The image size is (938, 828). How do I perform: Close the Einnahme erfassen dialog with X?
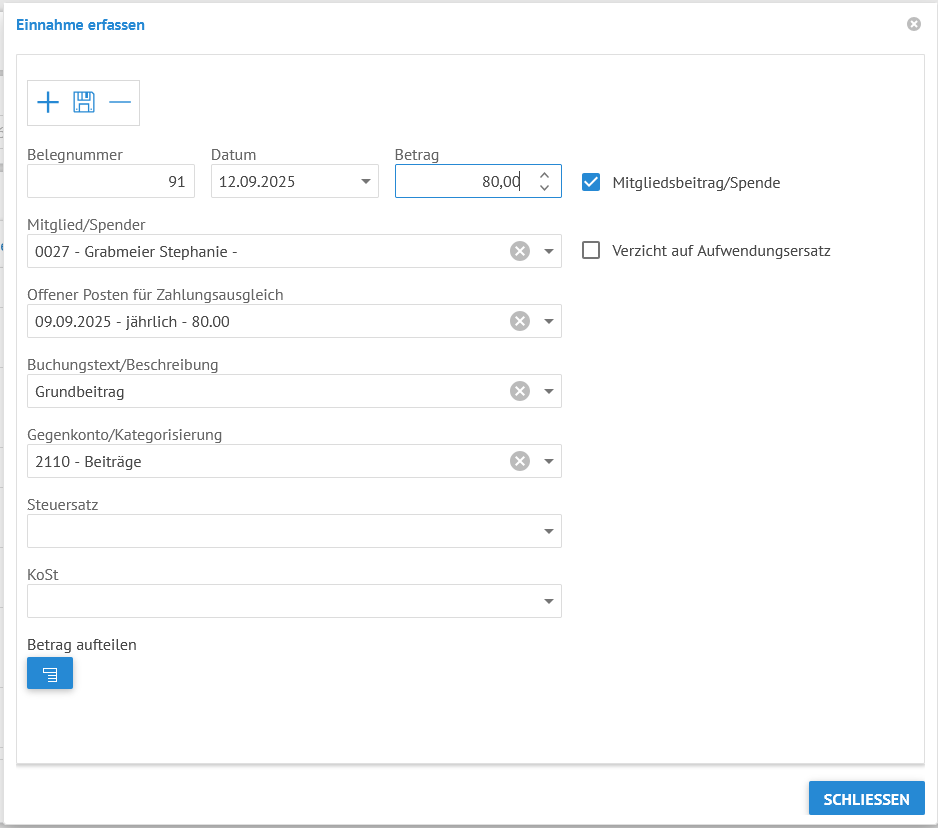coord(913,24)
